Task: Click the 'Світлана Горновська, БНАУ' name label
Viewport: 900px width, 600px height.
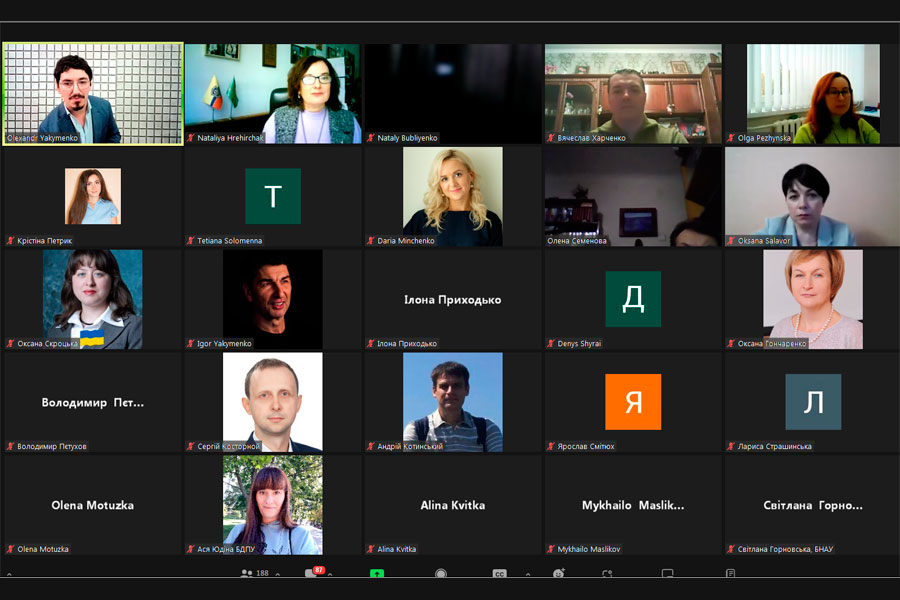Action: (785, 549)
